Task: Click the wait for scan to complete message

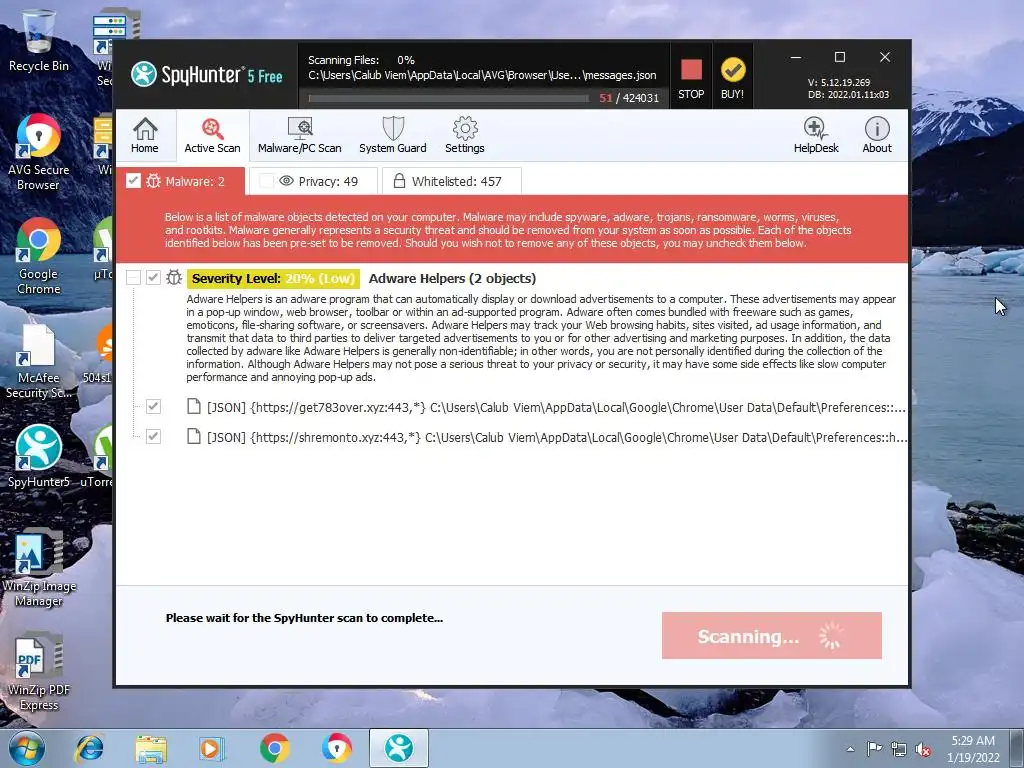Action: click(304, 618)
